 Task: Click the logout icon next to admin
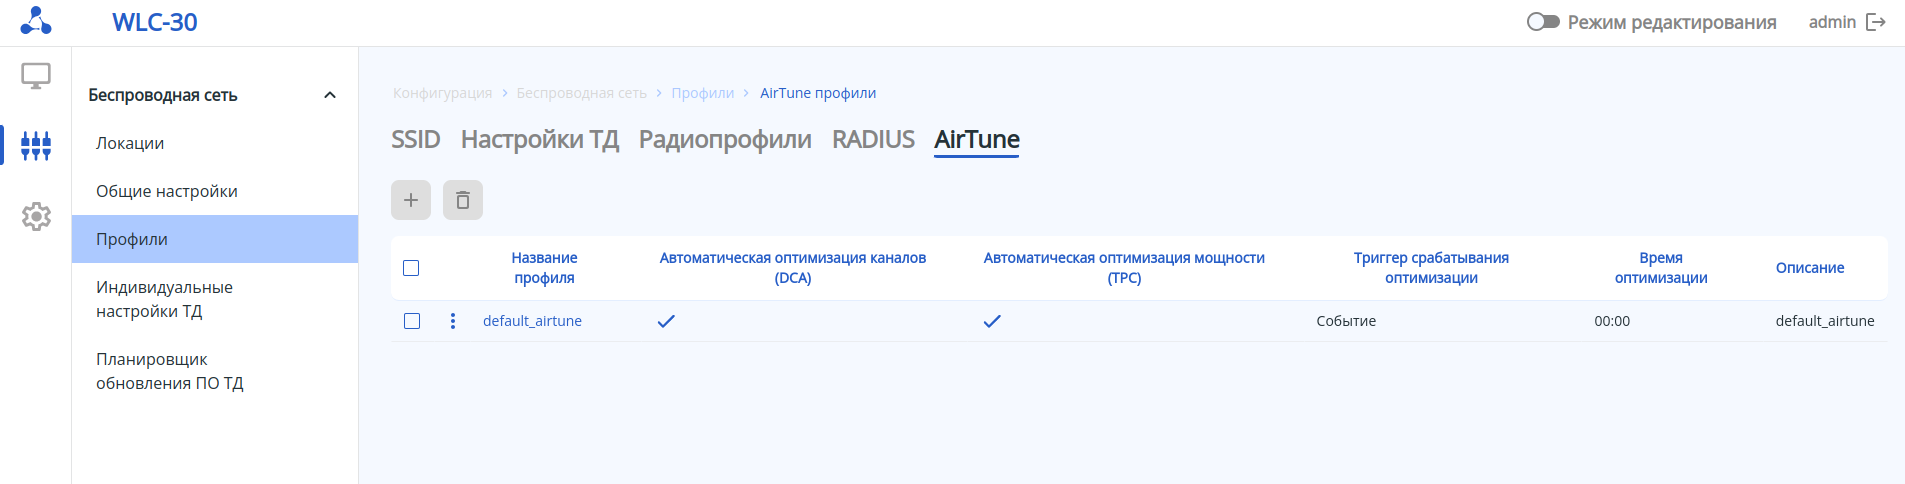click(1876, 22)
